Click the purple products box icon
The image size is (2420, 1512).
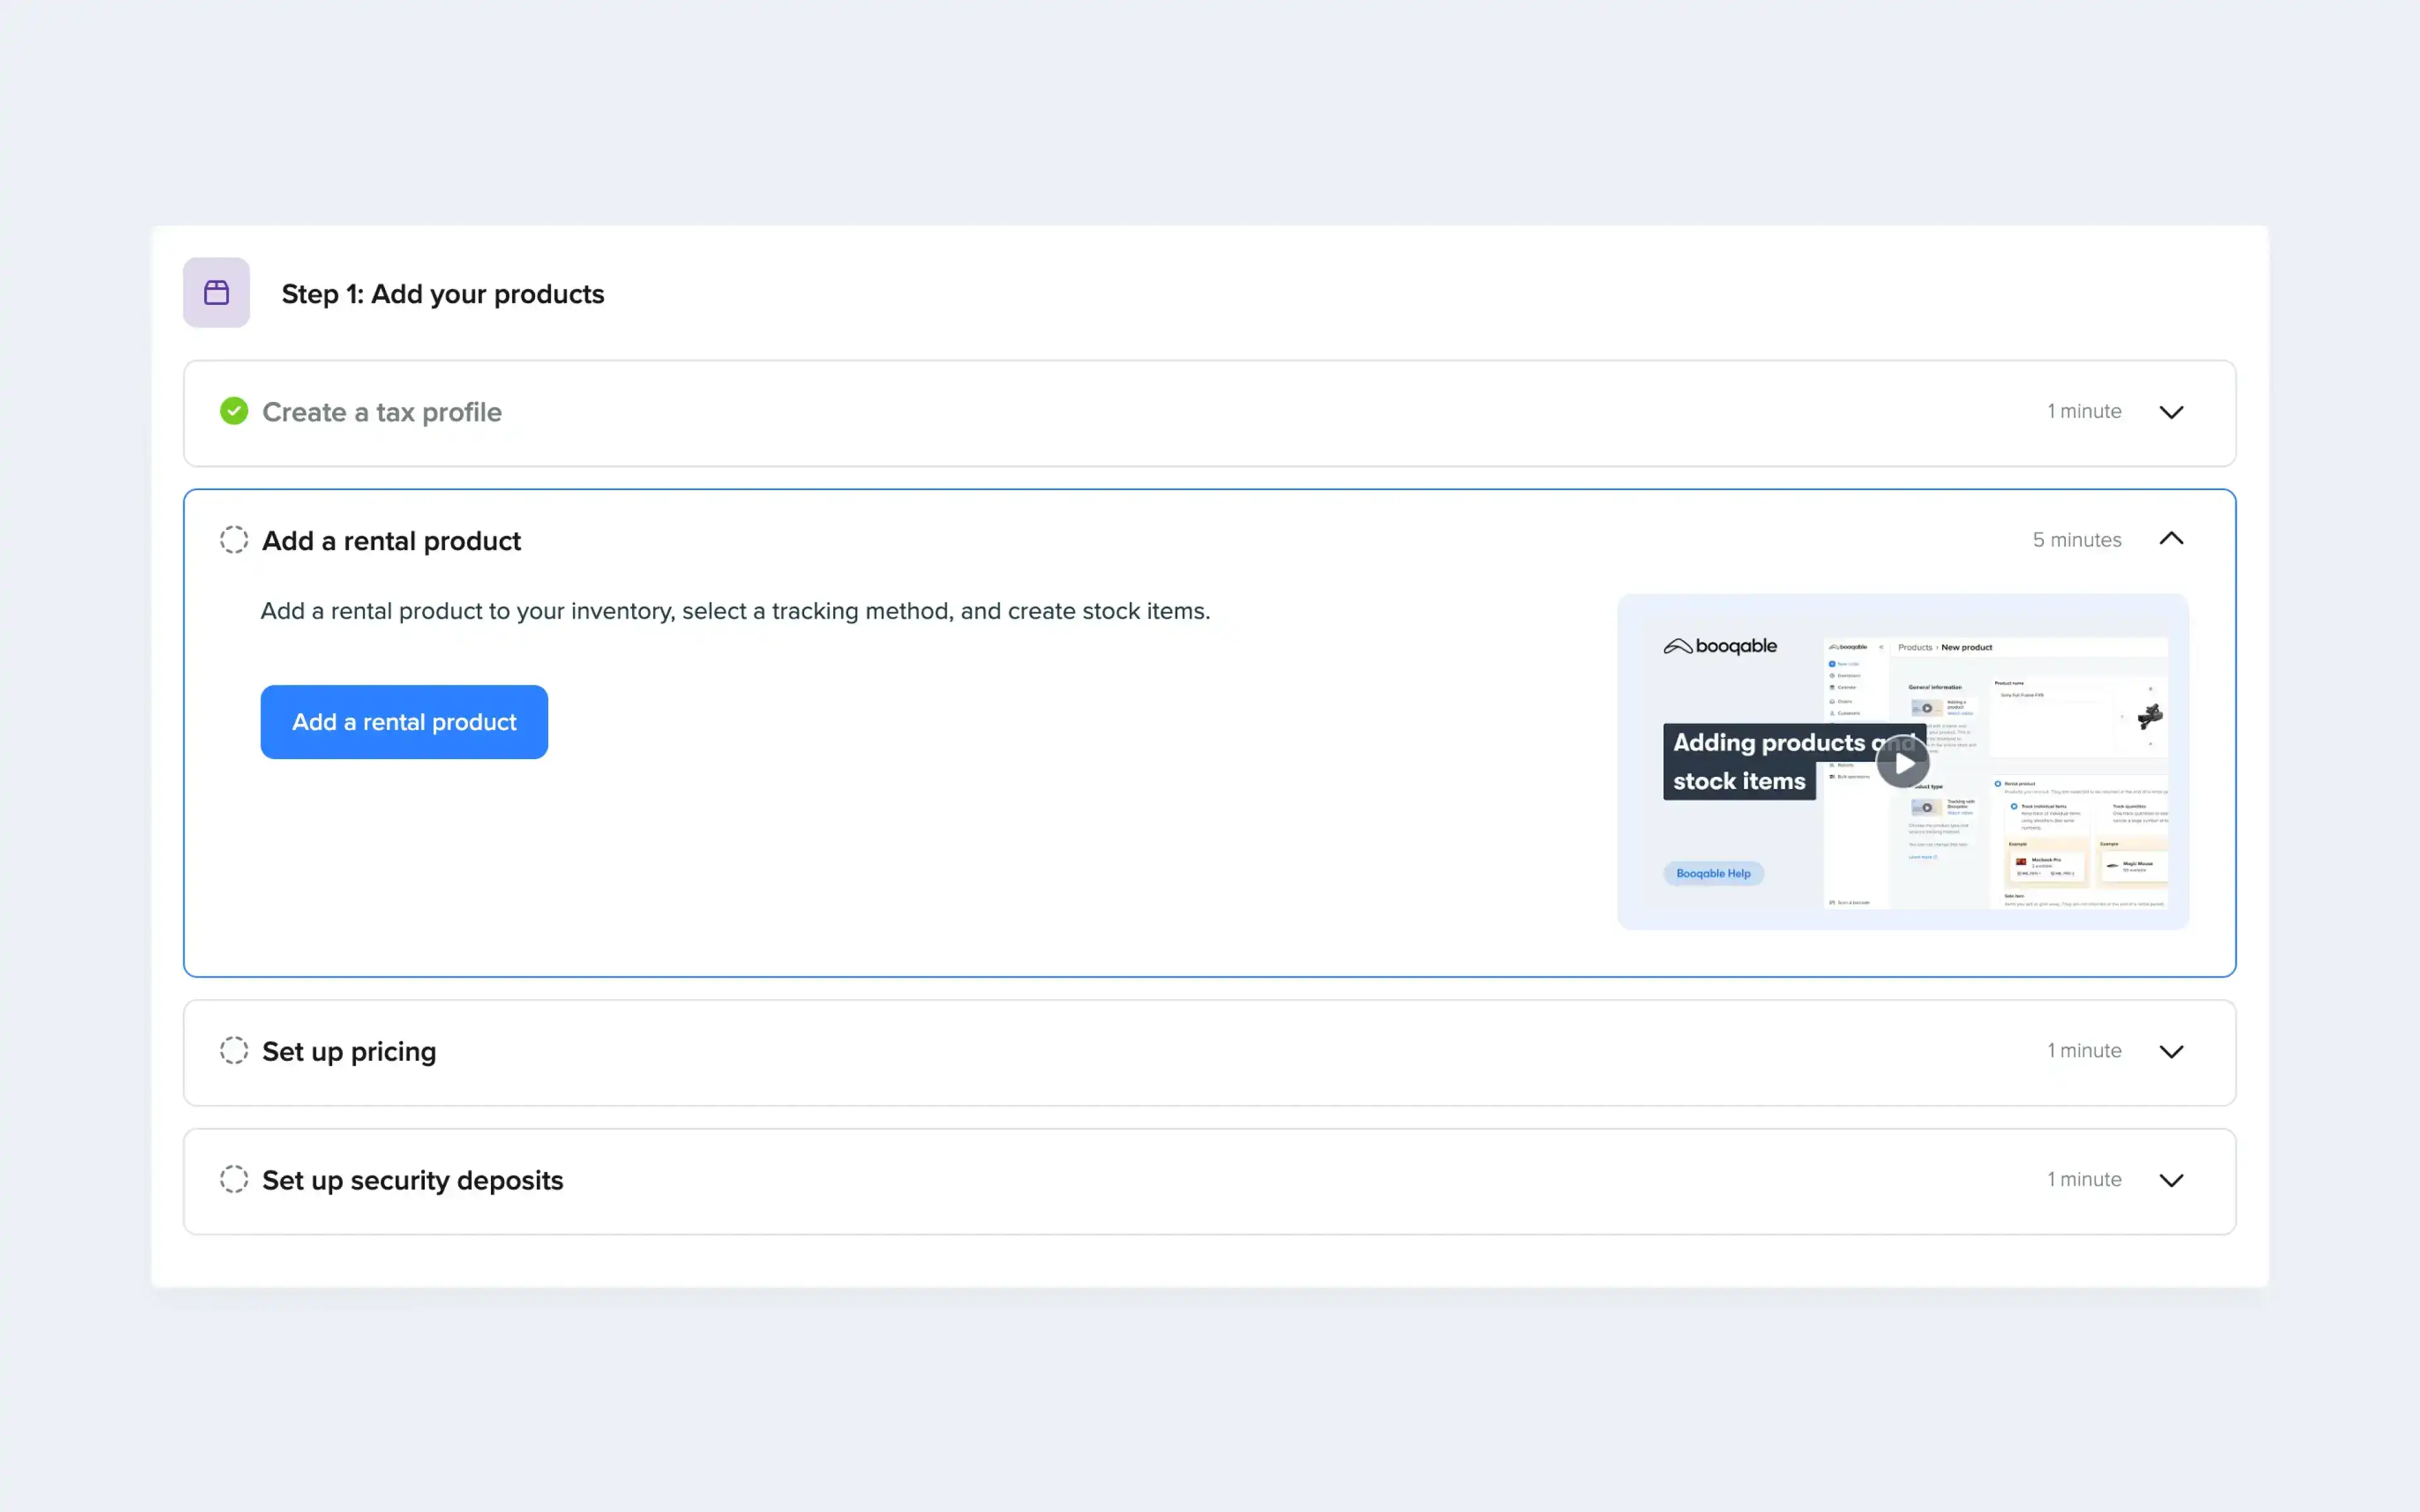point(216,293)
